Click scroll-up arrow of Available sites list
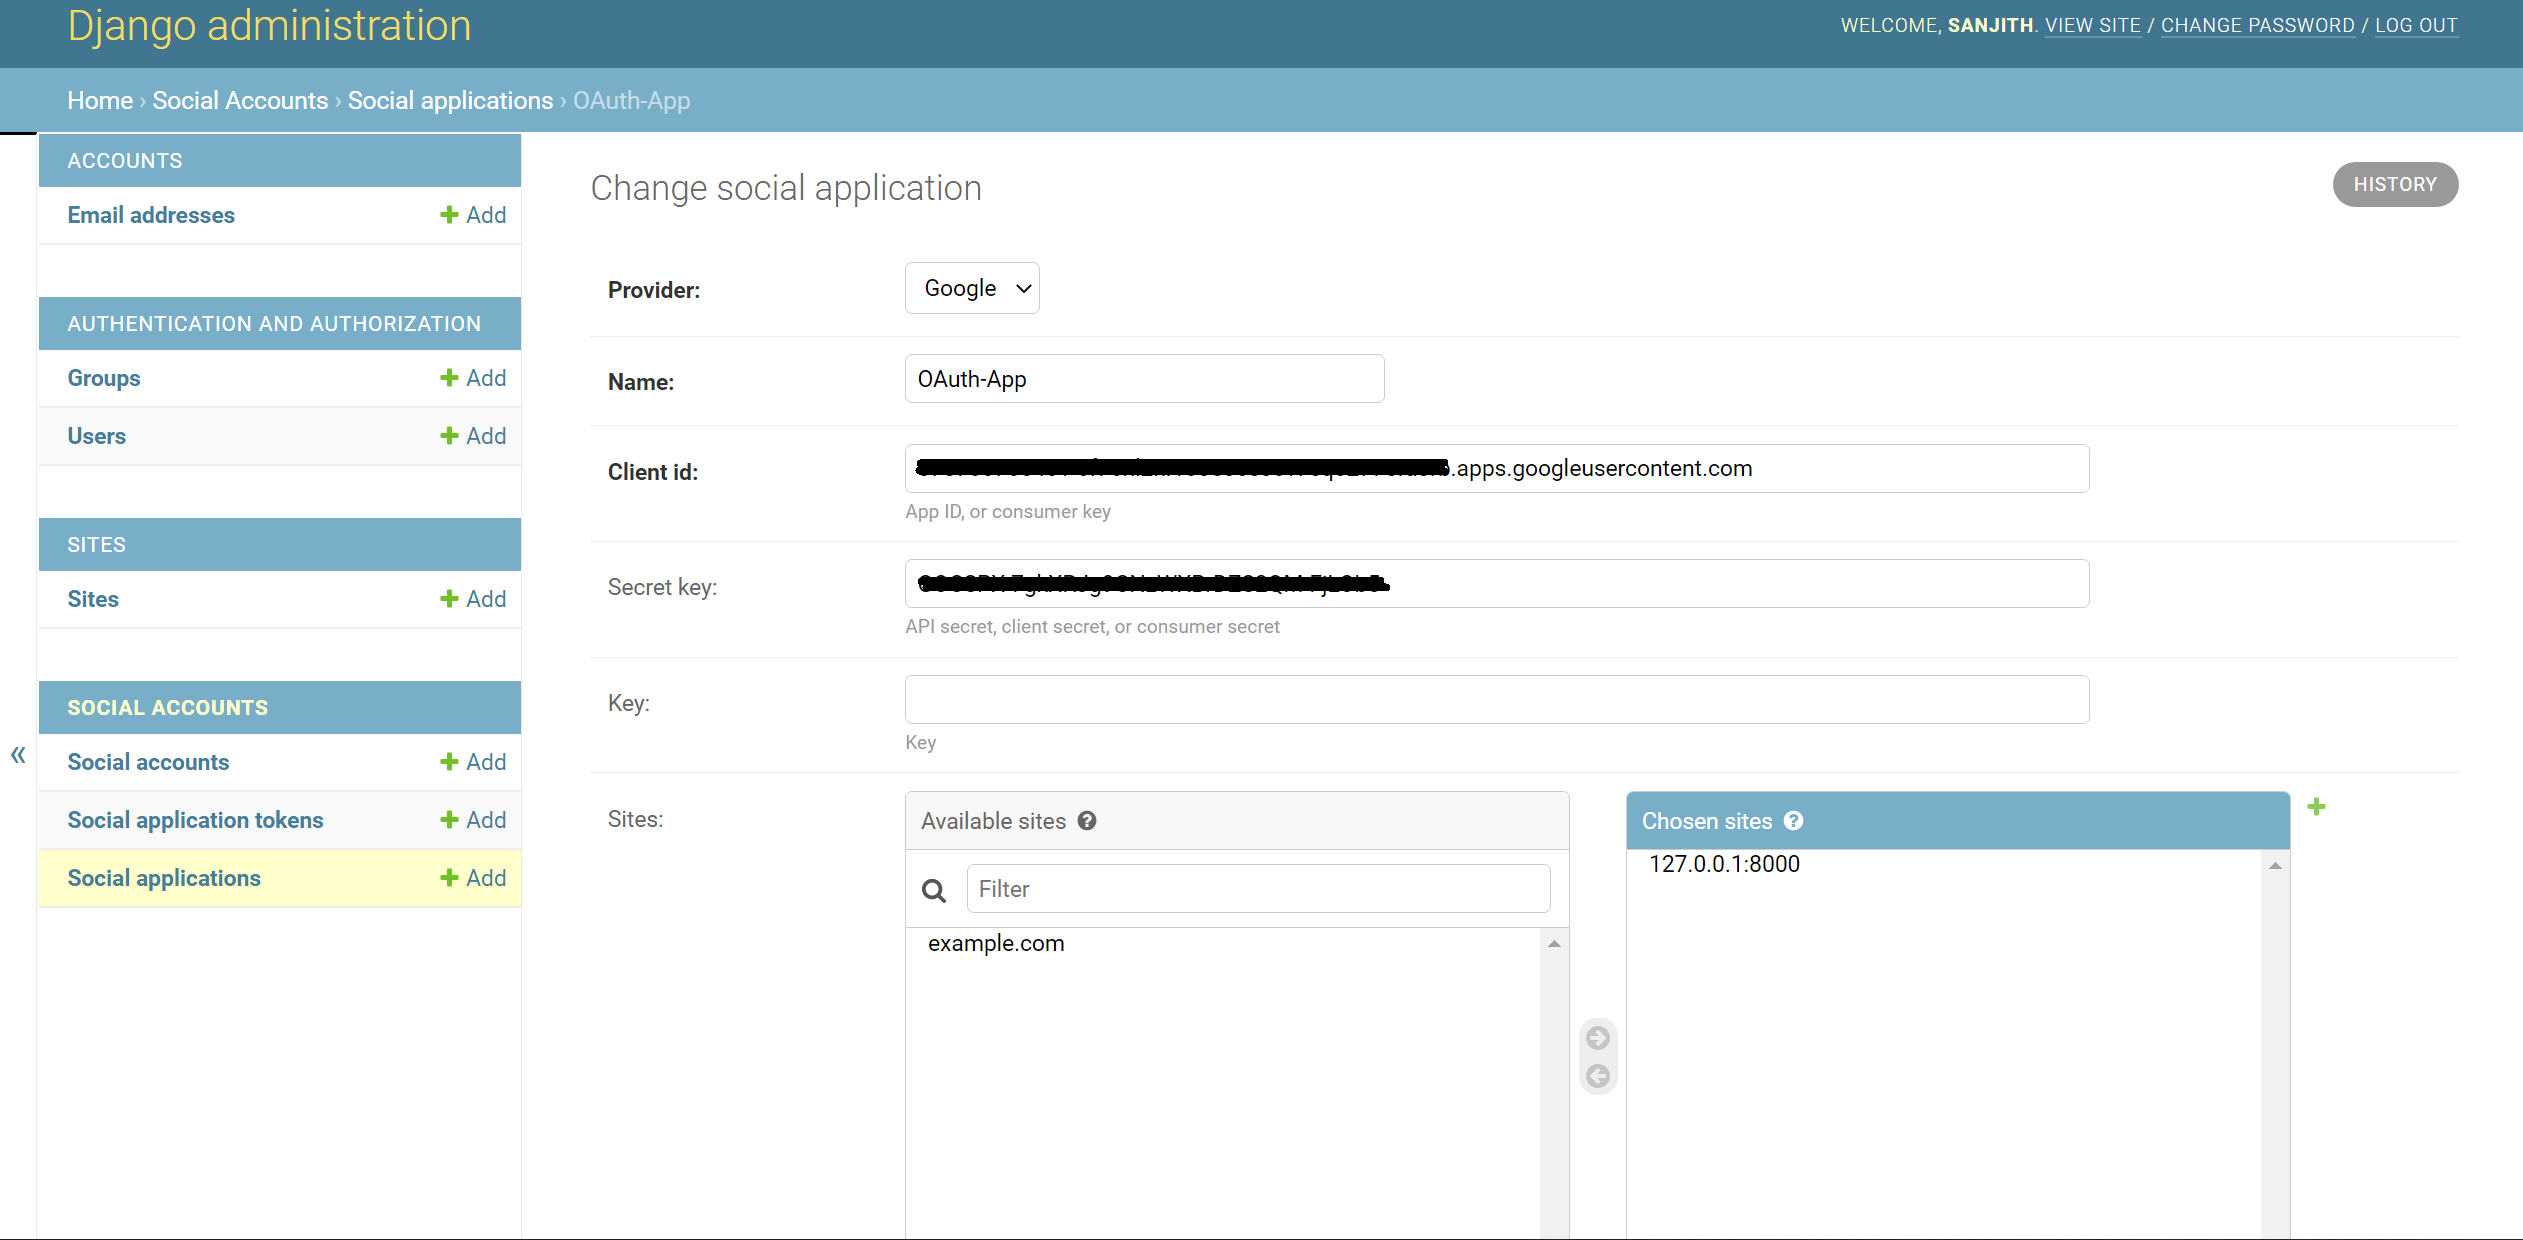 [x=1554, y=944]
